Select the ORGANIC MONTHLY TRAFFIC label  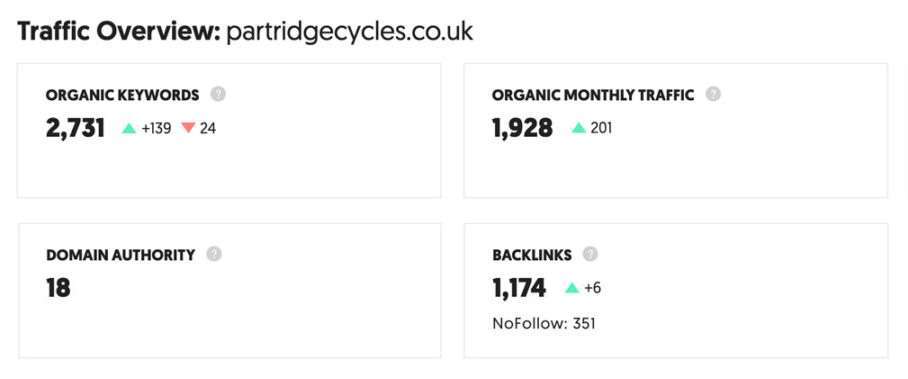tap(593, 95)
